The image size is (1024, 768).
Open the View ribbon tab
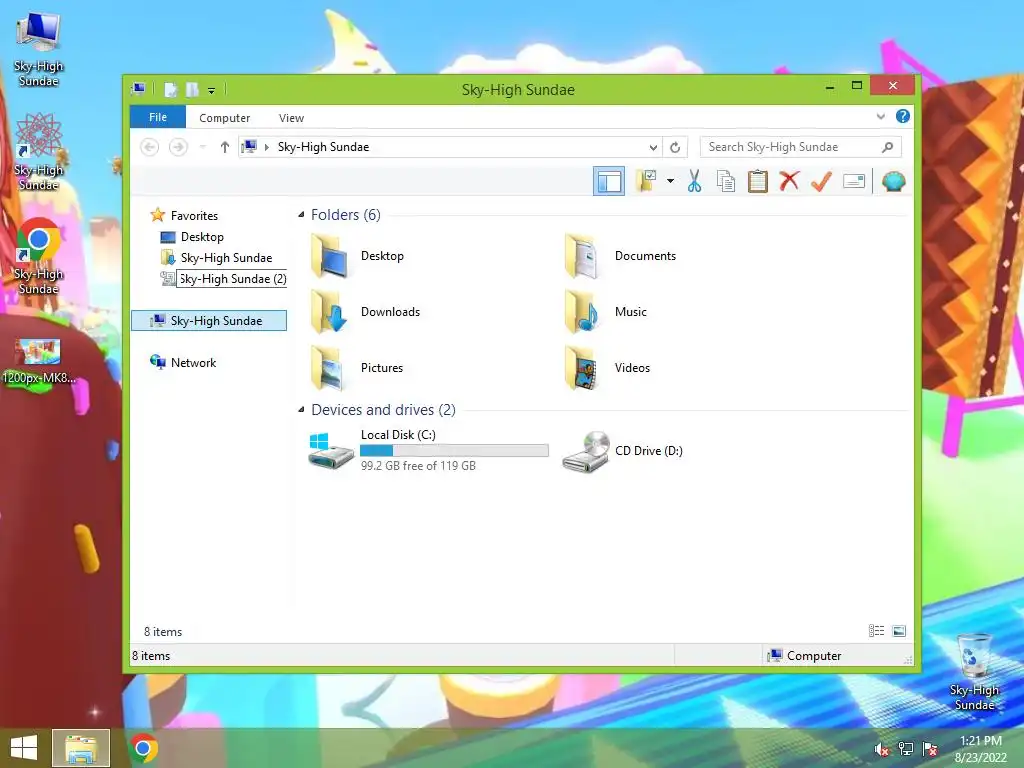pos(291,118)
